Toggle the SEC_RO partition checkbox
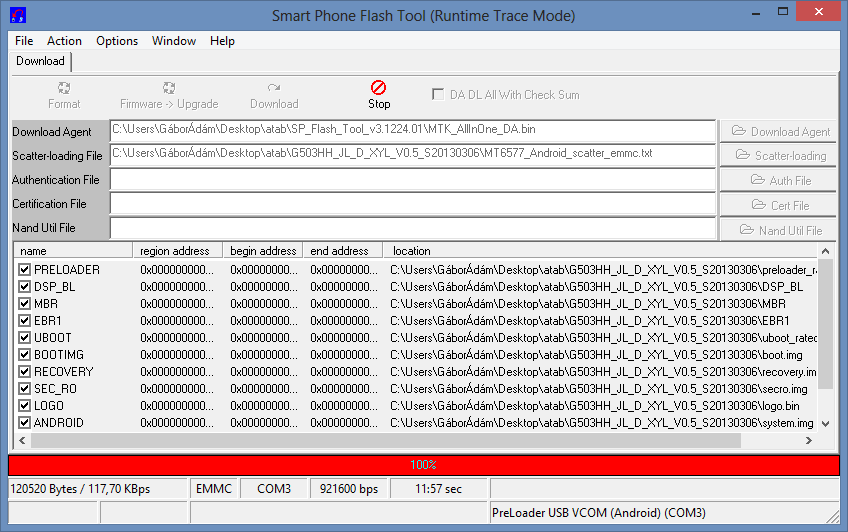The width and height of the screenshot is (848, 532). click(24, 388)
